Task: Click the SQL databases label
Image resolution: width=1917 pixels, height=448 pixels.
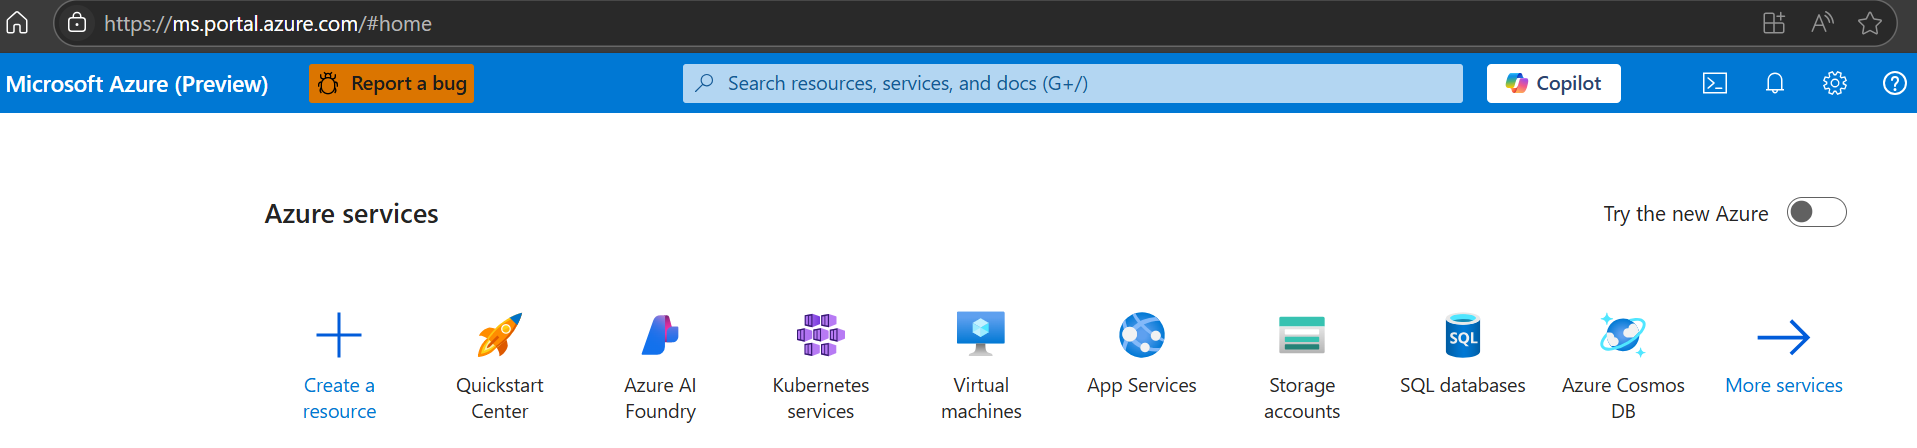Action: pyautogui.click(x=1463, y=385)
